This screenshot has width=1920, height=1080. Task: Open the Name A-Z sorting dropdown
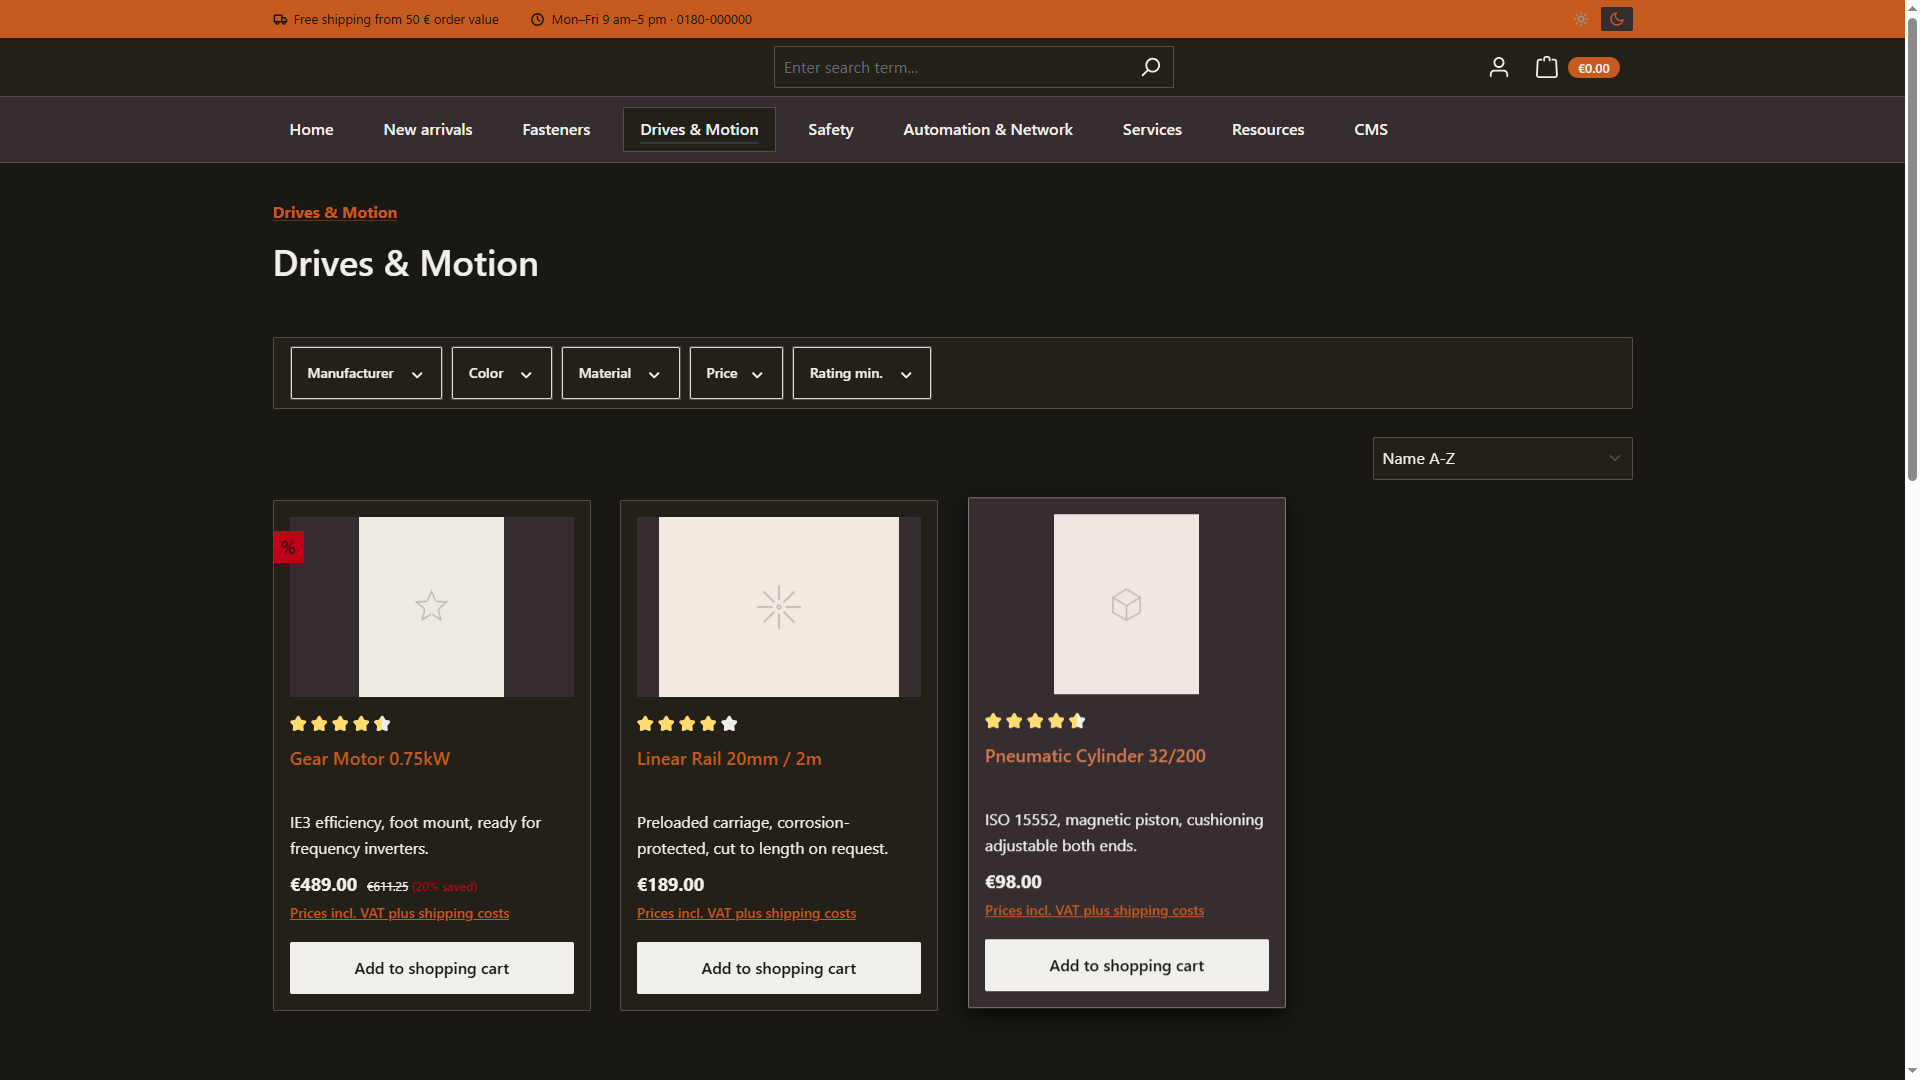[x=1502, y=458]
